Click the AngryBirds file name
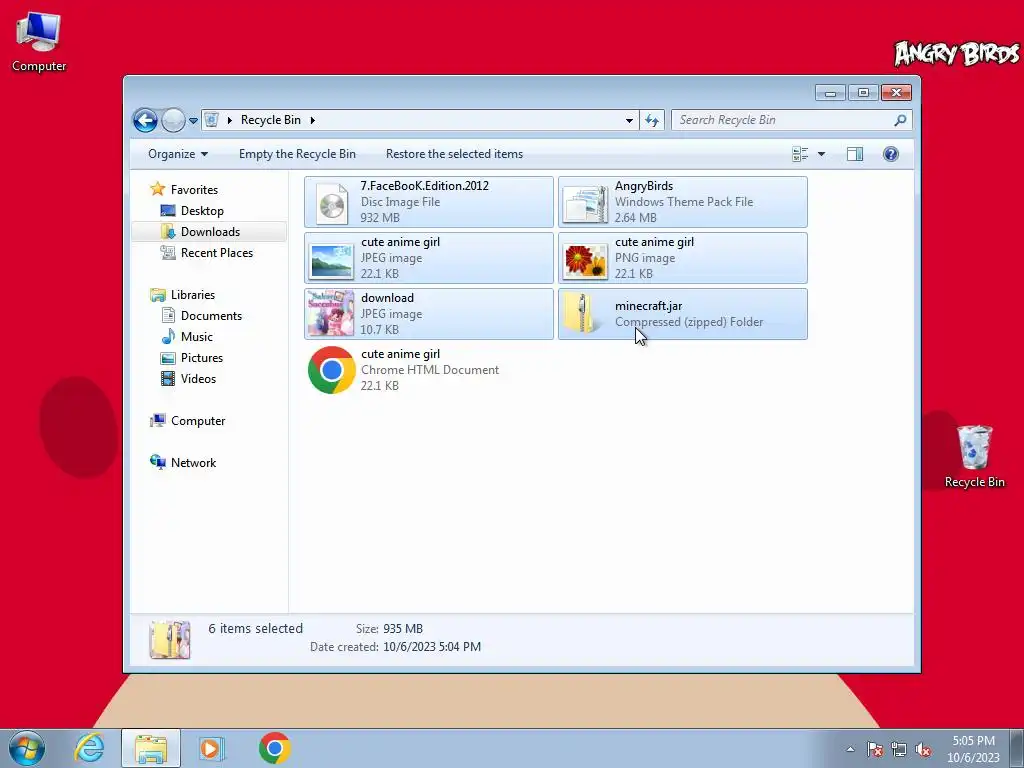 [x=644, y=186]
